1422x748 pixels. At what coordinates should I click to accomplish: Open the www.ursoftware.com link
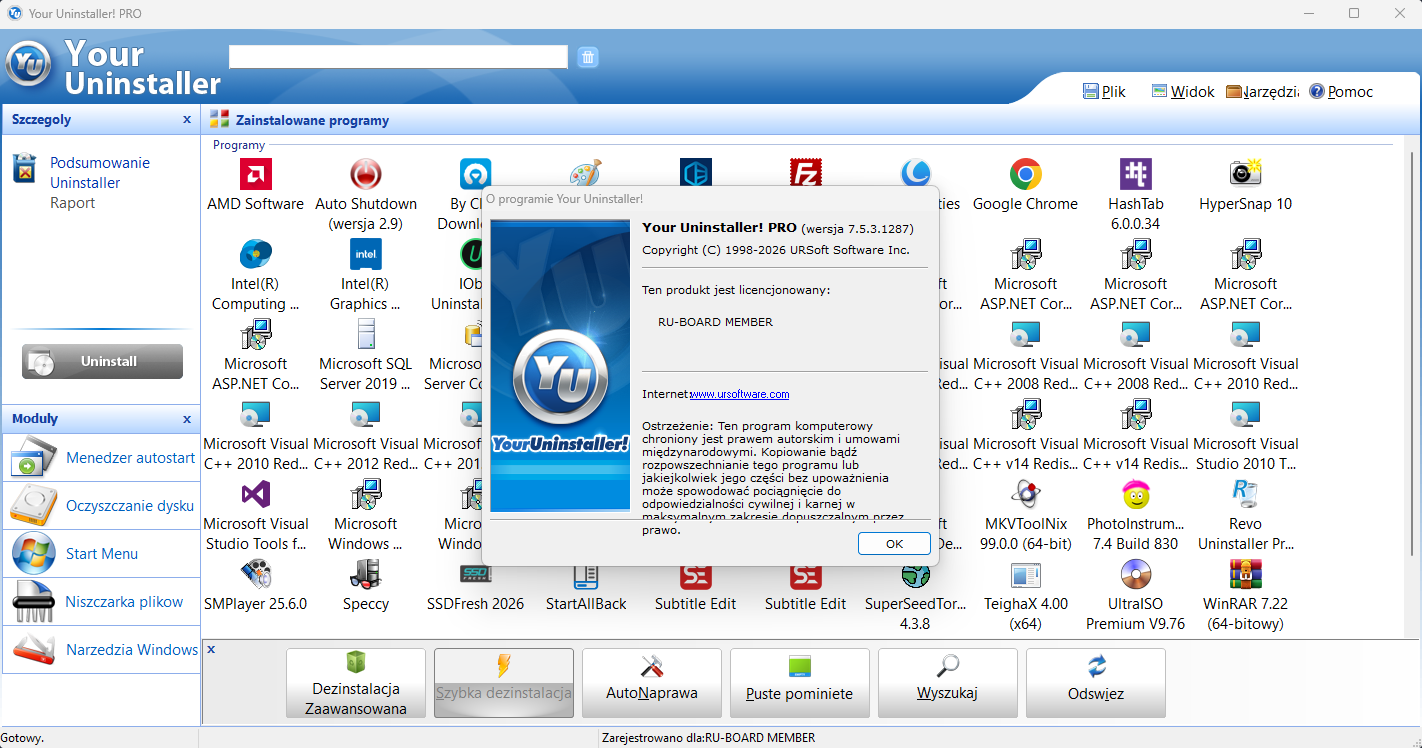[x=739, y=394]
